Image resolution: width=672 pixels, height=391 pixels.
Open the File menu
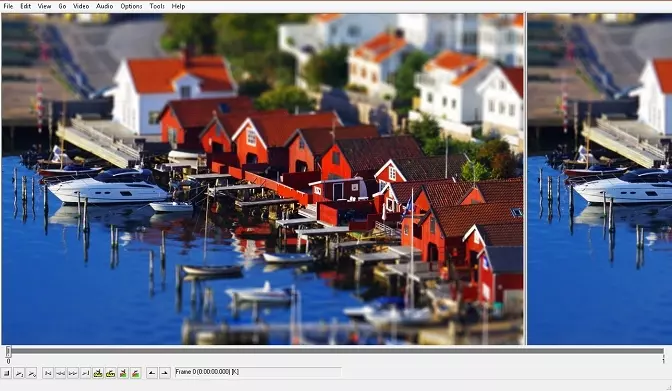tap(8, 6)
